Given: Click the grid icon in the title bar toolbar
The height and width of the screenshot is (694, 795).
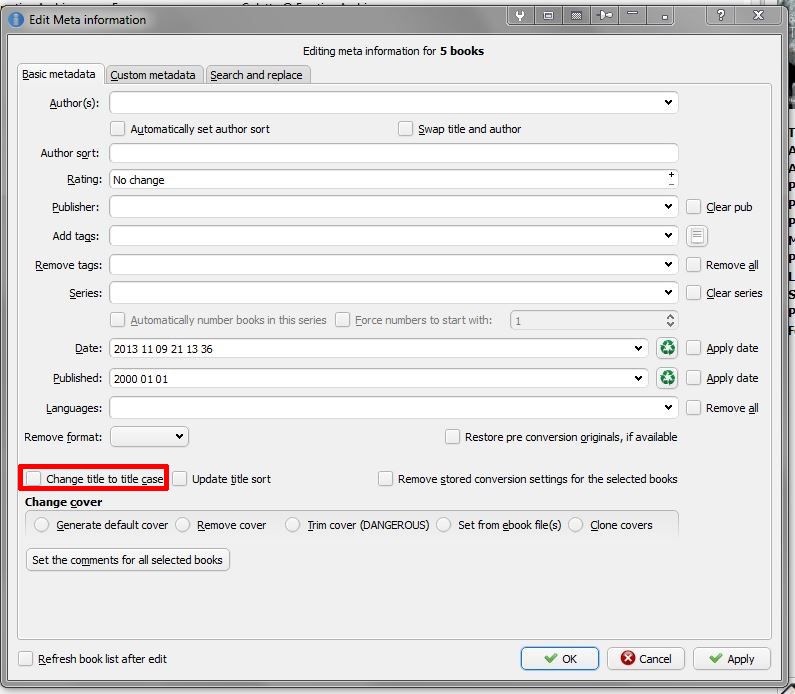Looking at the screenshot, I should click(x=576, y=16).
